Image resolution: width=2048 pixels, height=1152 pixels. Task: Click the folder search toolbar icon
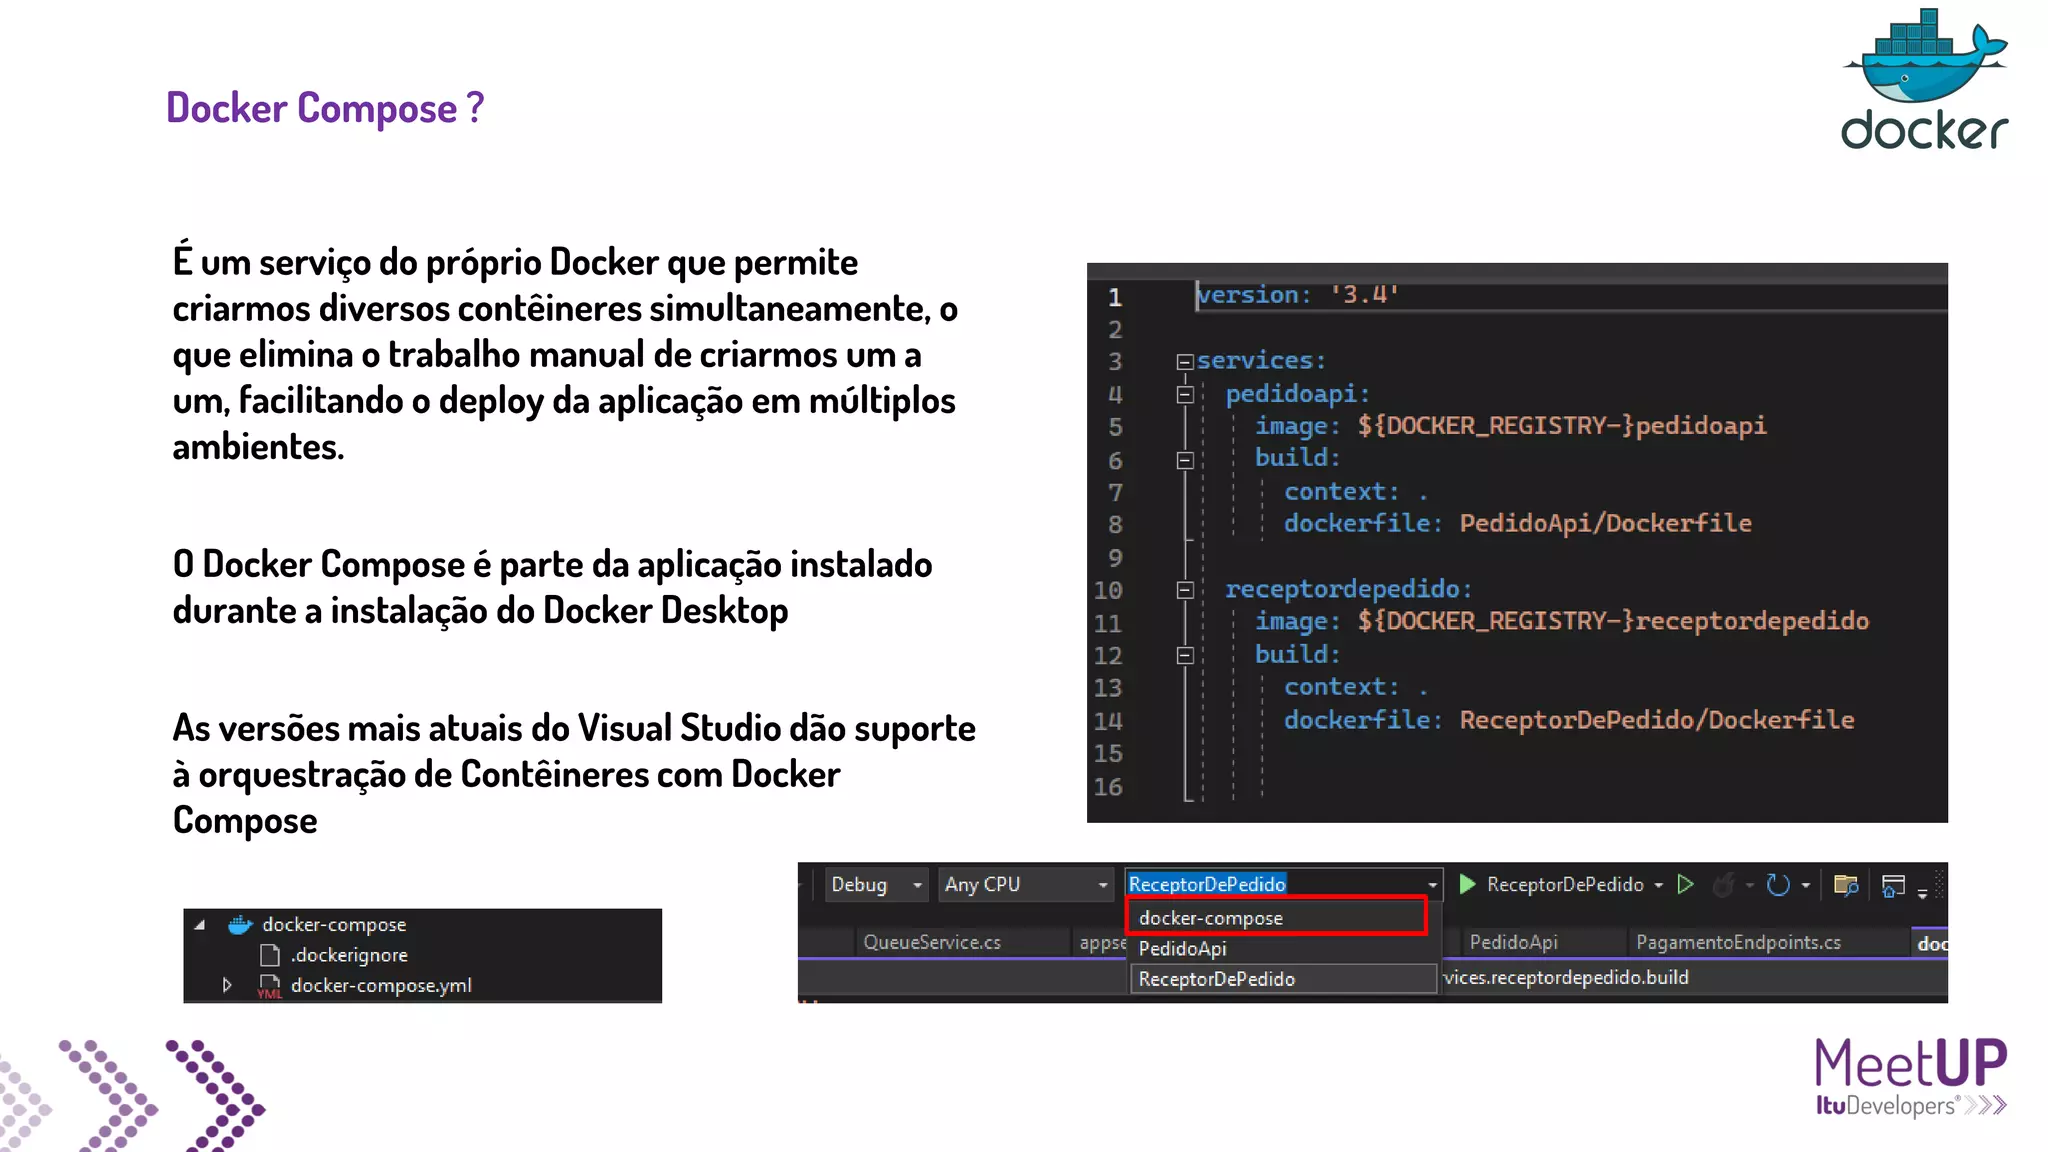pyautogui.click(x=1846, y=885)
